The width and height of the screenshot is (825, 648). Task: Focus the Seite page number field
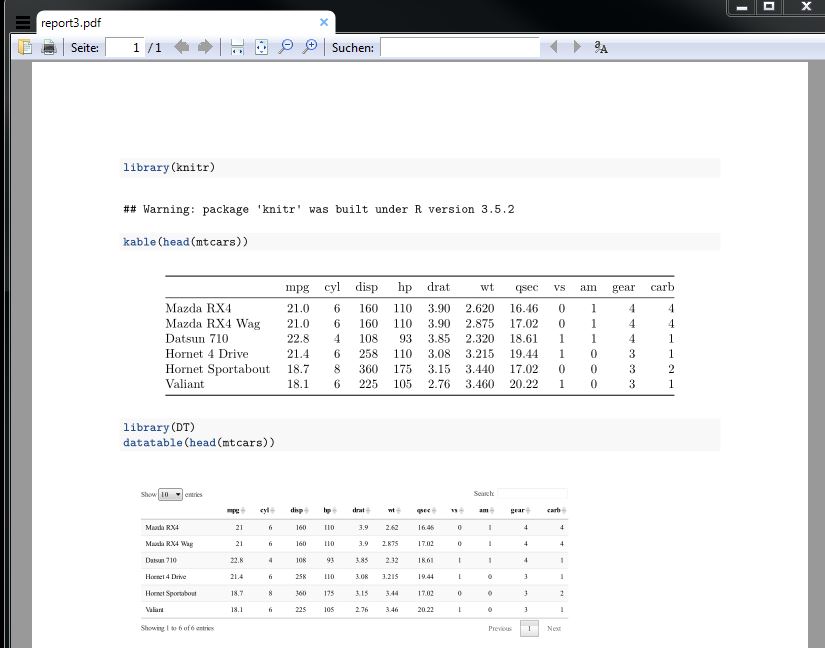124,47
